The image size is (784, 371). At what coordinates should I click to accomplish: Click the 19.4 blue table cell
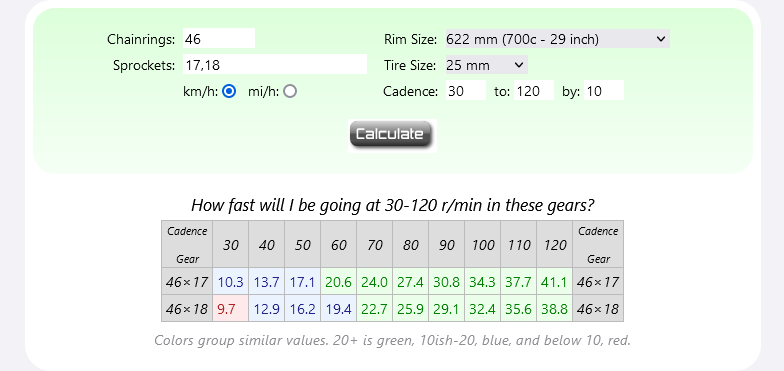pos(338,309)
